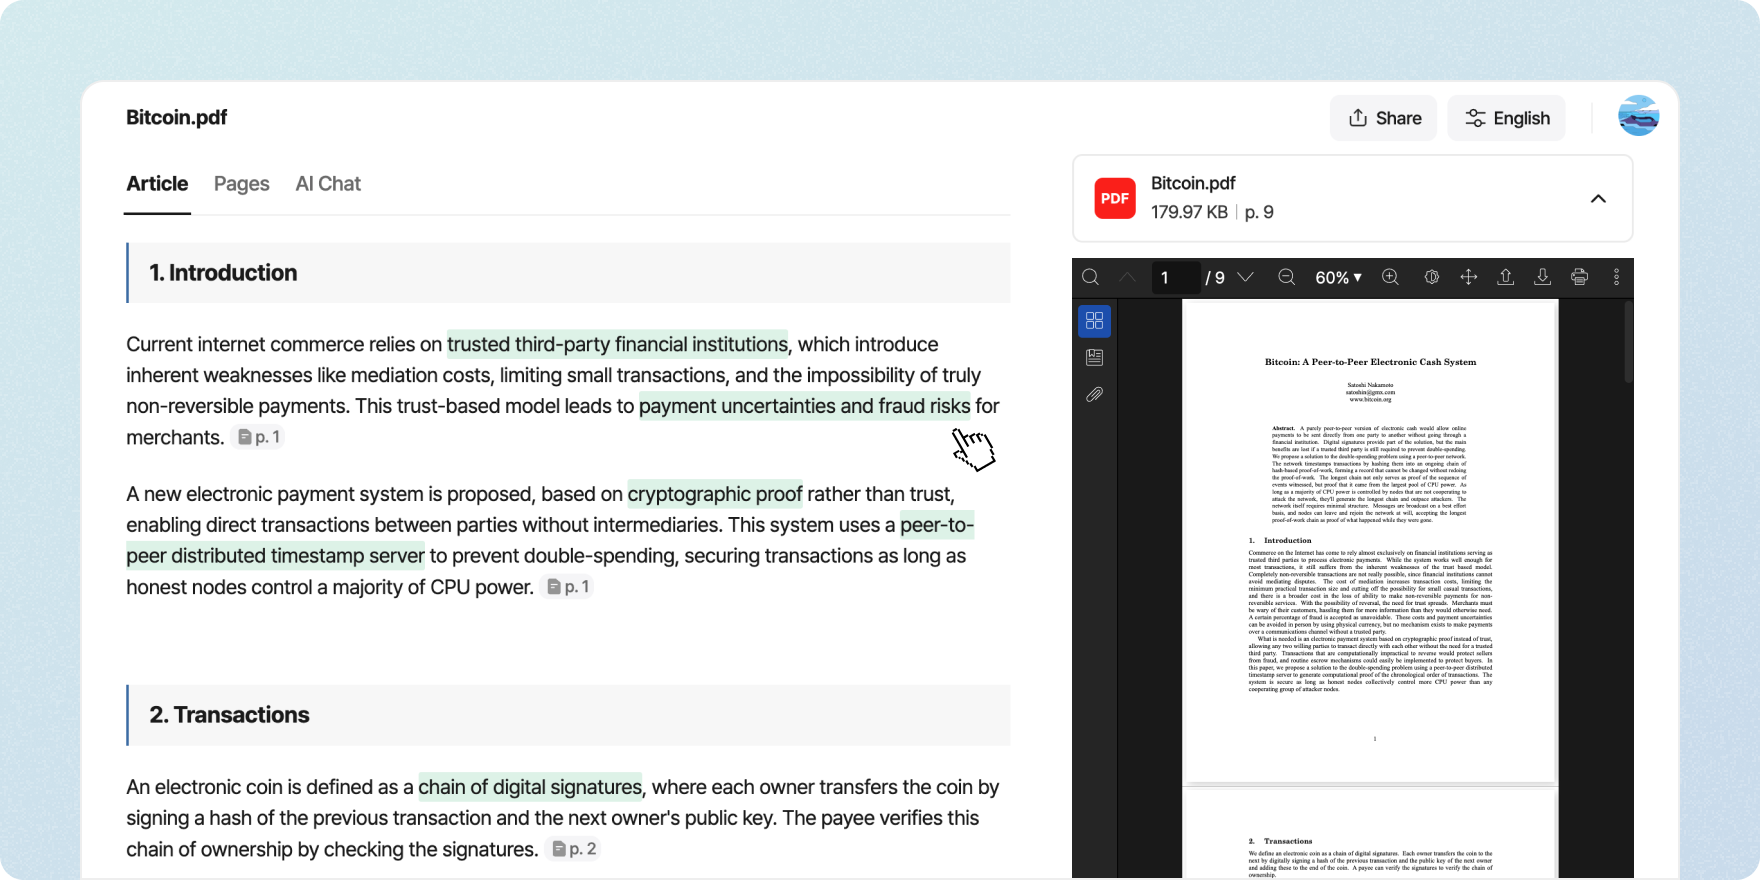Click highlighted 'peer distributed timestamp server' phrase
The width and height of the screenshot is (1760, 880).
click(276, 556)
